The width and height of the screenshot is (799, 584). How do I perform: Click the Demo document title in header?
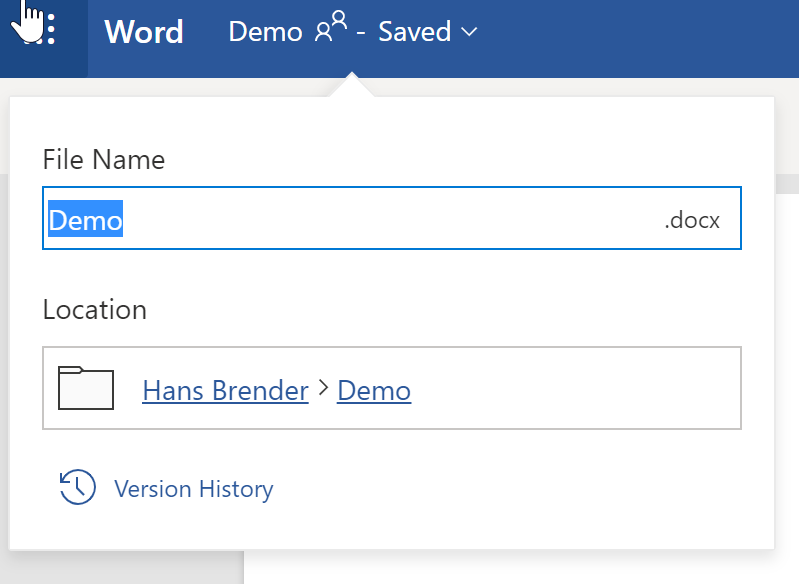coord(265,32)
